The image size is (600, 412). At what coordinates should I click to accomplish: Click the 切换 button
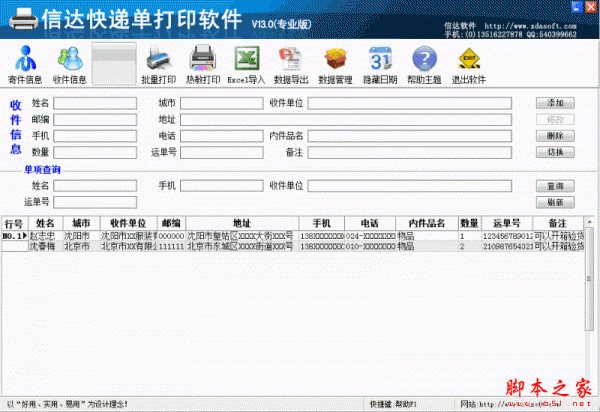click(x=555, y=152)
